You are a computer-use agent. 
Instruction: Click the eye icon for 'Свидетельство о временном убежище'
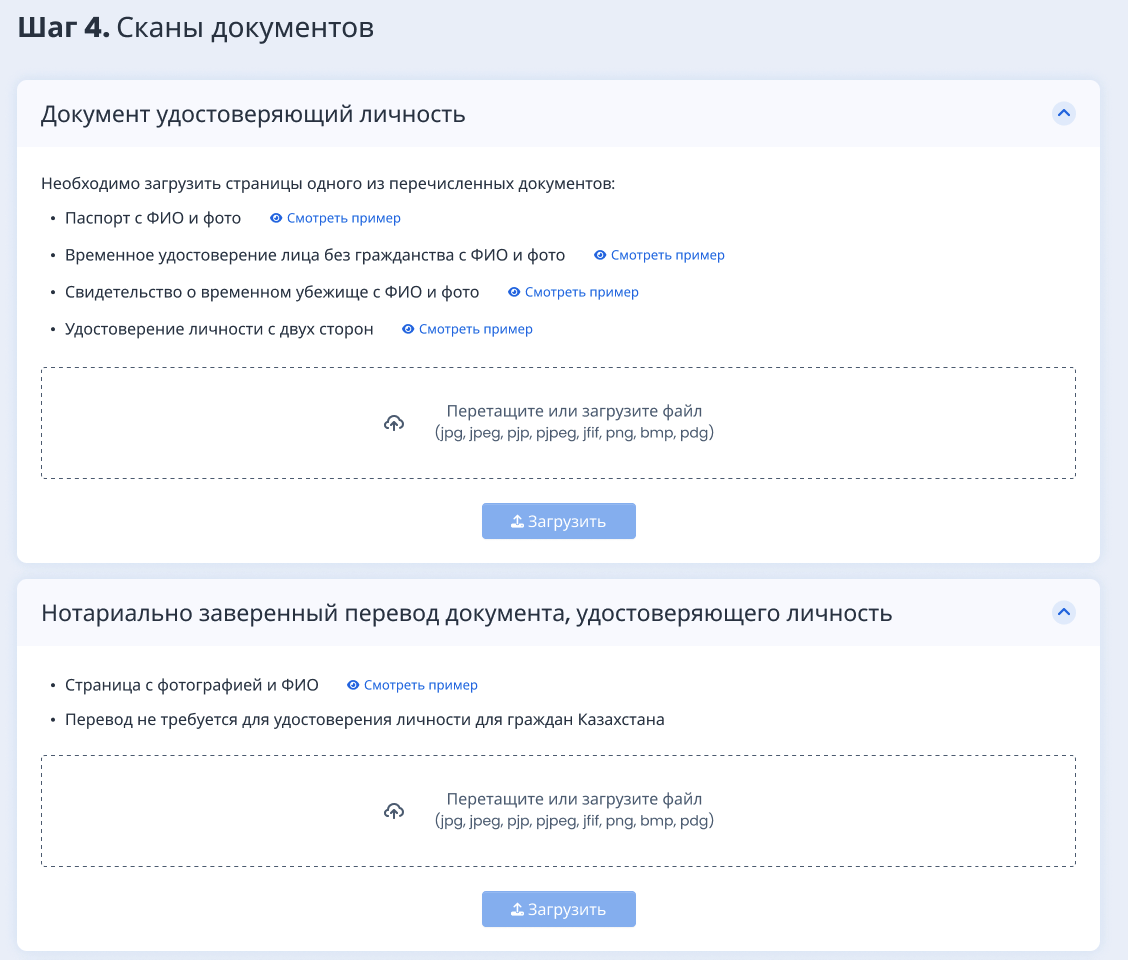(x=514, y=292)
